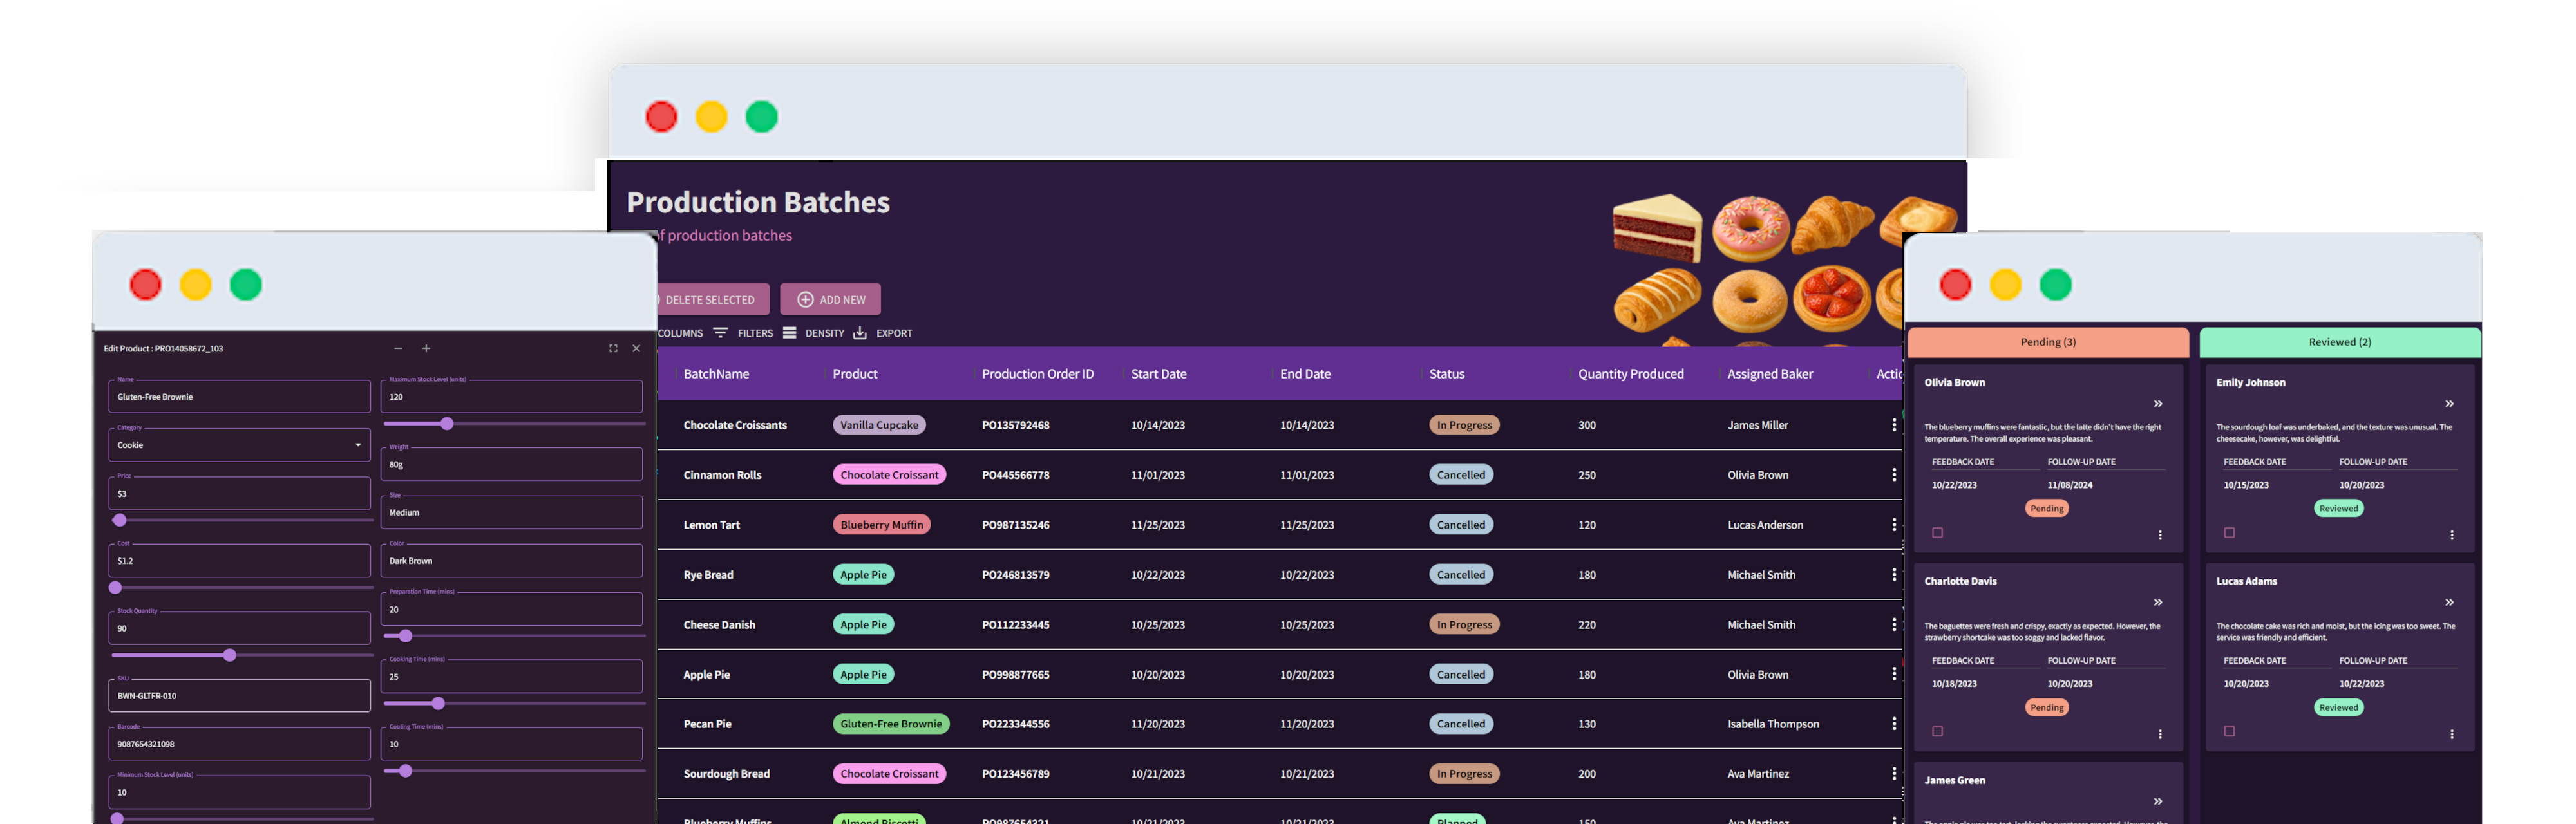This screenshot has width=2576, height=824.
Task: Expand Charlotte Davis card with double chevron
Action: point(2158,603)
